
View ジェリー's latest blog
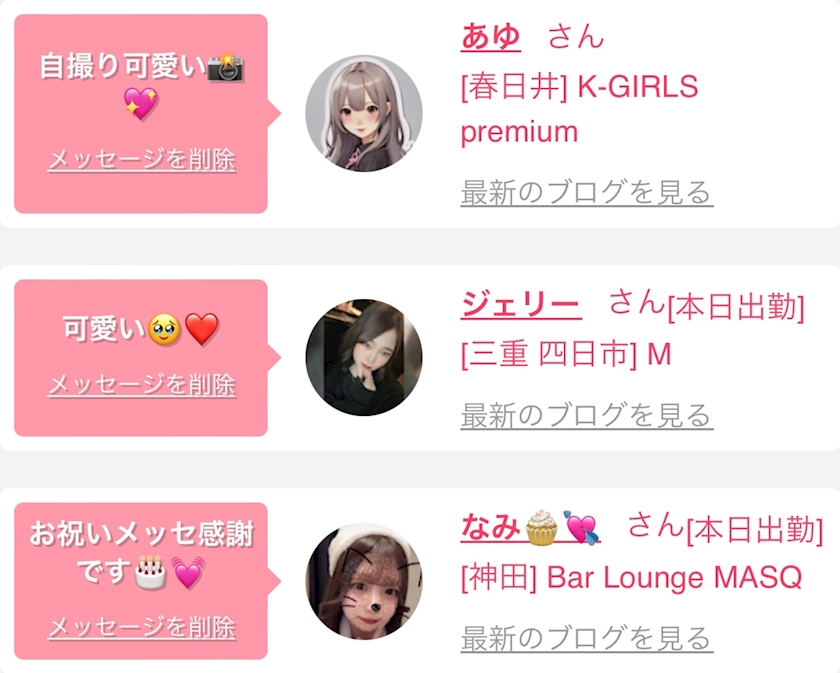(587, 415)
